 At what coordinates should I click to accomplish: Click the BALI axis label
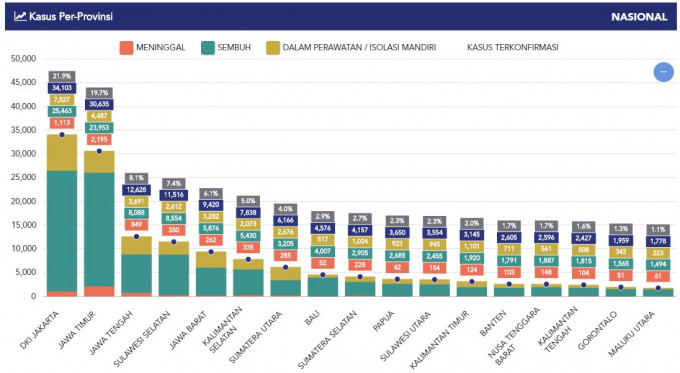point(312,319)
